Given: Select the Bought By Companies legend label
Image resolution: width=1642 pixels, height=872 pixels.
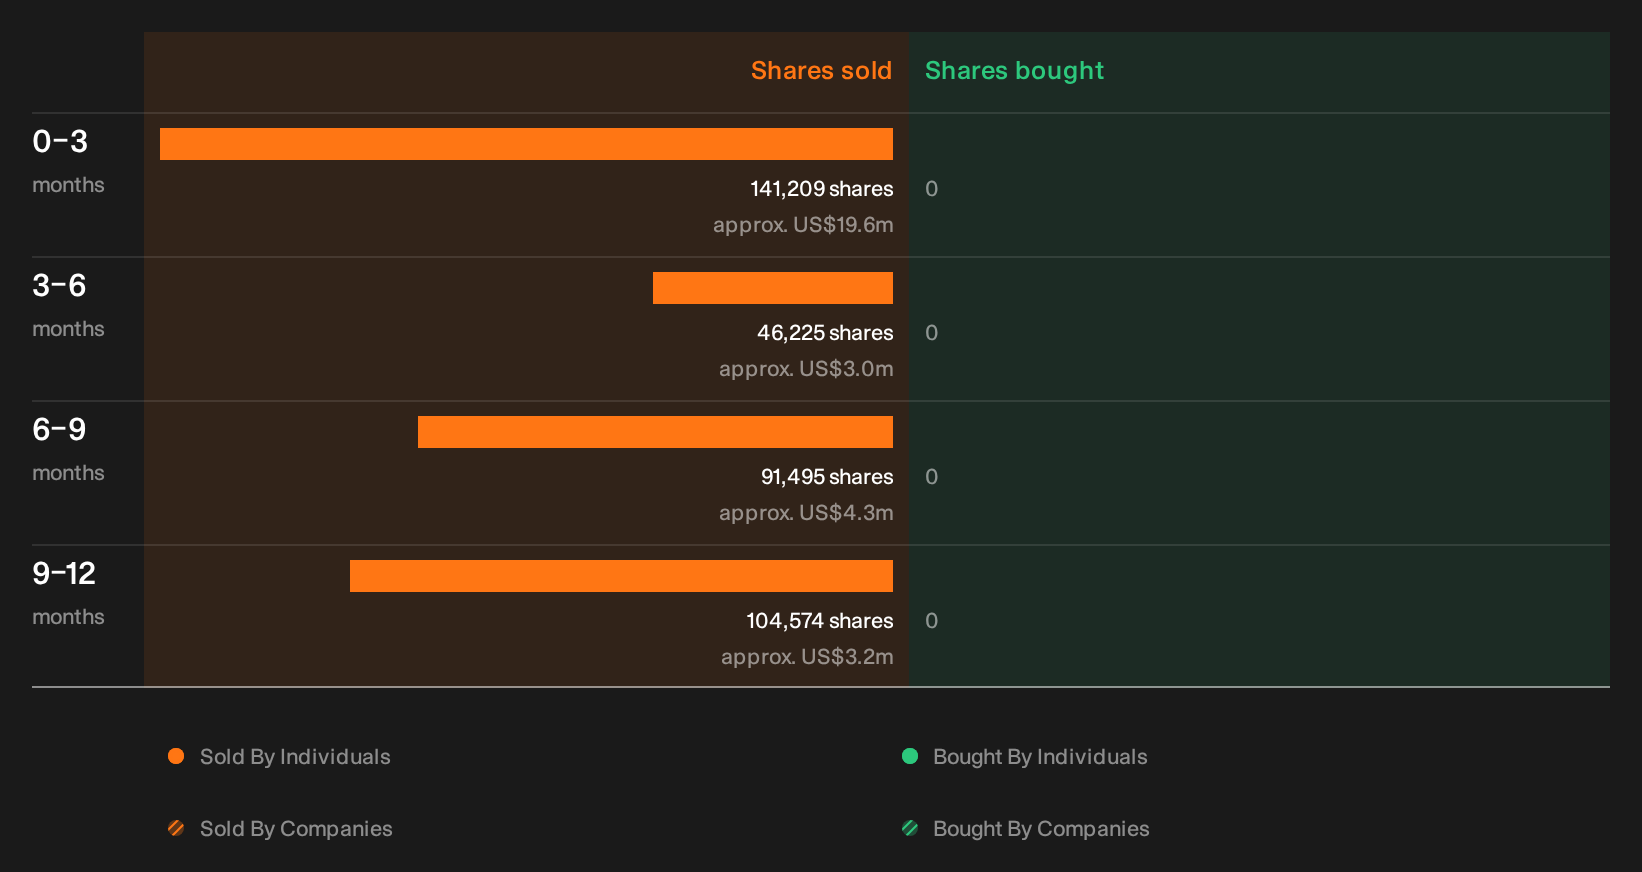Looking at the screenshot, I should [1041, 829].
